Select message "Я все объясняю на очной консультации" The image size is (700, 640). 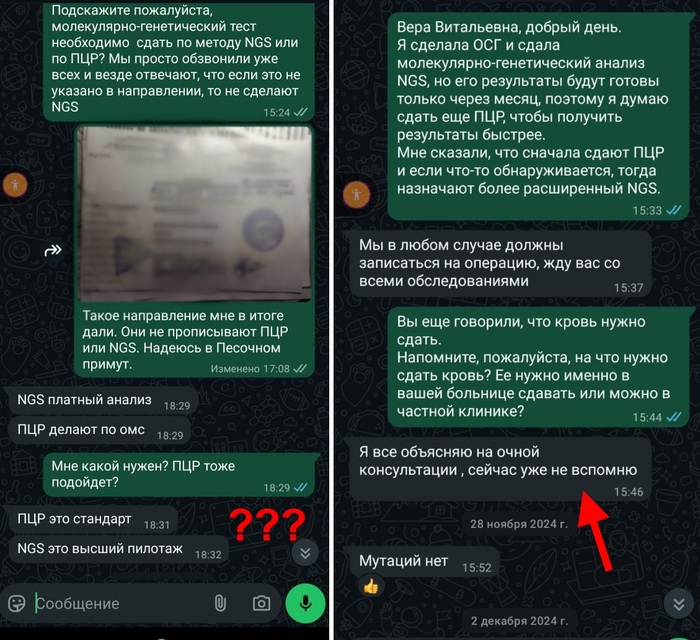[500, 469]
